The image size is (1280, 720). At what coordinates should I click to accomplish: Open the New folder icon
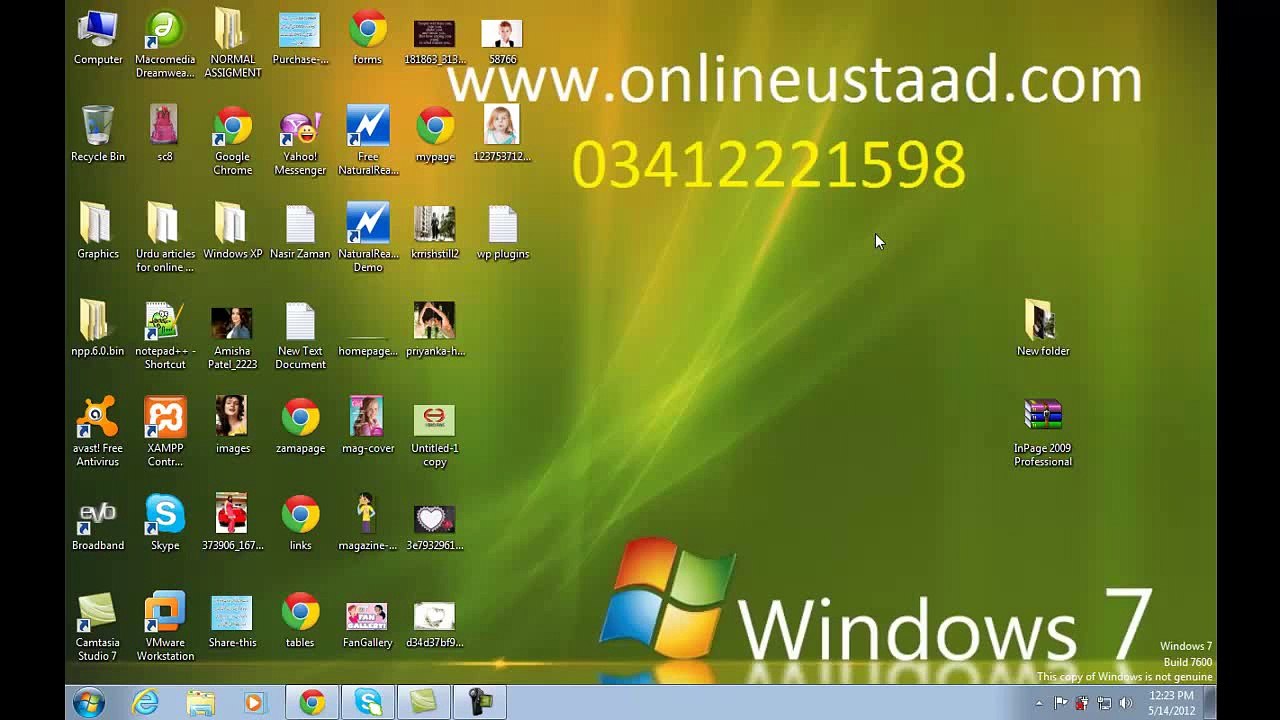click(x=1043, y=329)
